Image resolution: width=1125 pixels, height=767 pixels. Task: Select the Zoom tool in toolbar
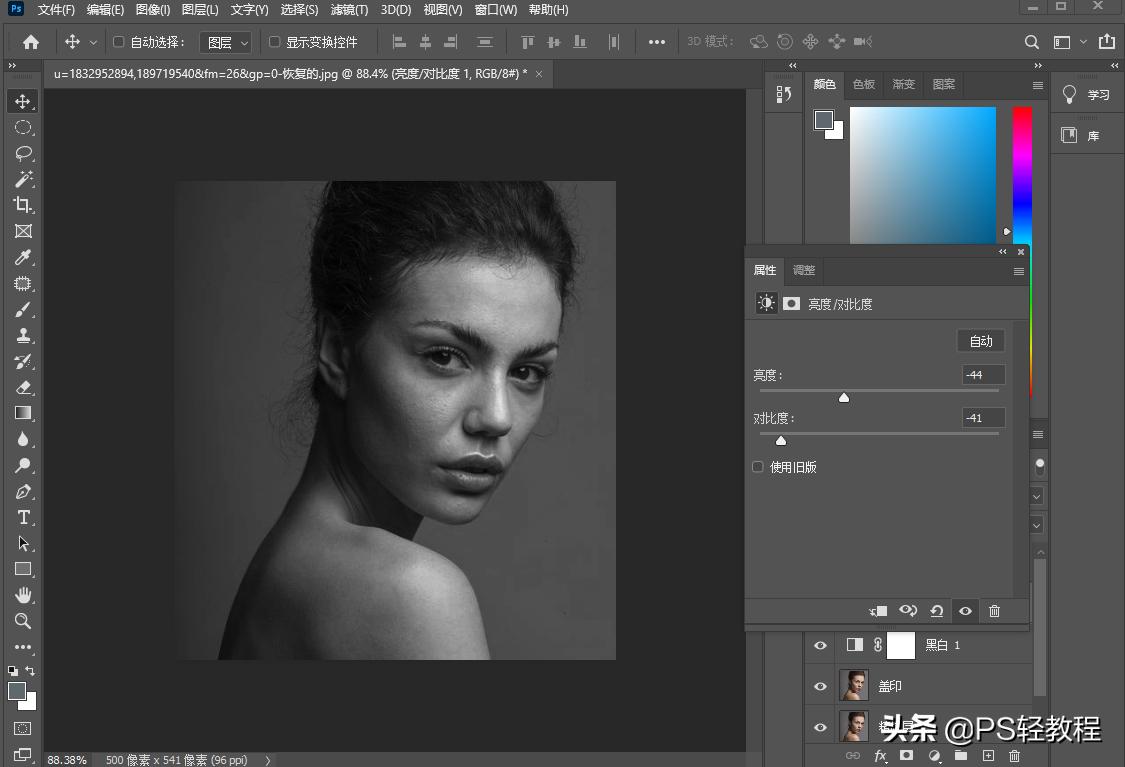coord(23,621)
